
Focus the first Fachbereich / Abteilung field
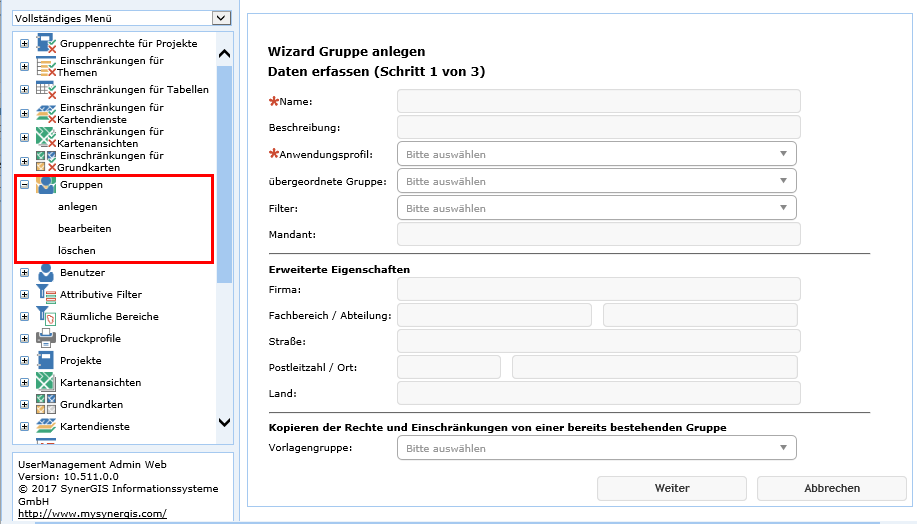(495, 315)
